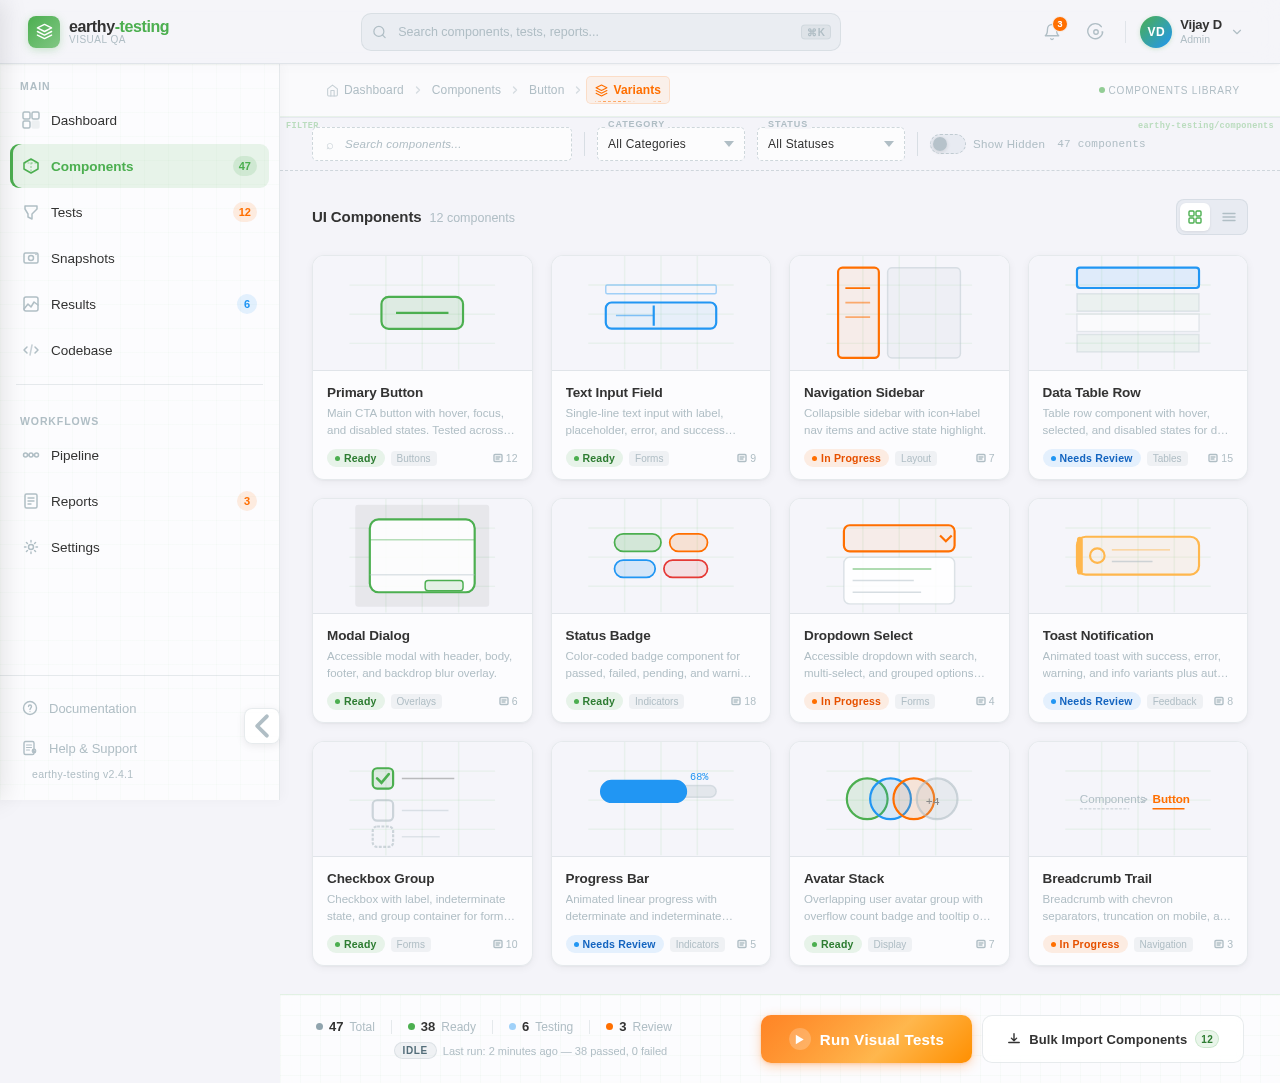Select the Variants breadcrumb tab

click(628, 90)
